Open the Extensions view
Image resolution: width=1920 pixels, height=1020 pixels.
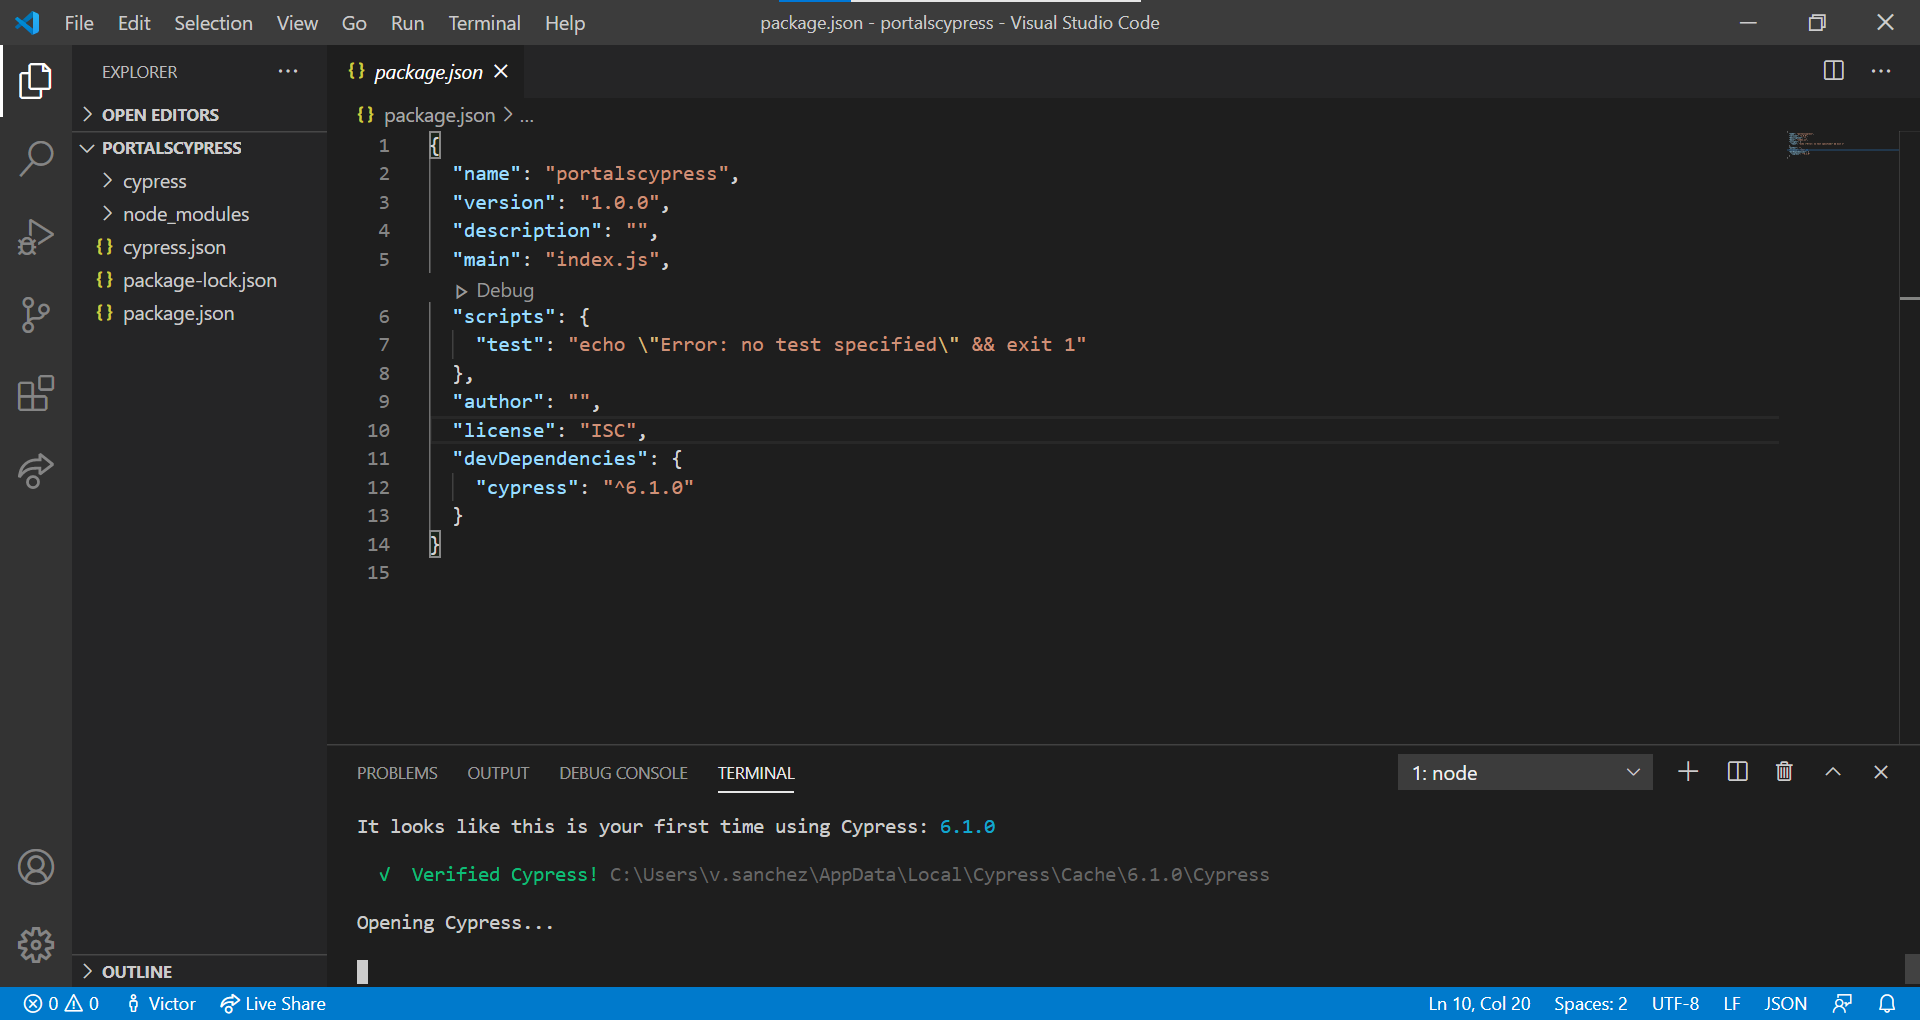click(36, 393)
